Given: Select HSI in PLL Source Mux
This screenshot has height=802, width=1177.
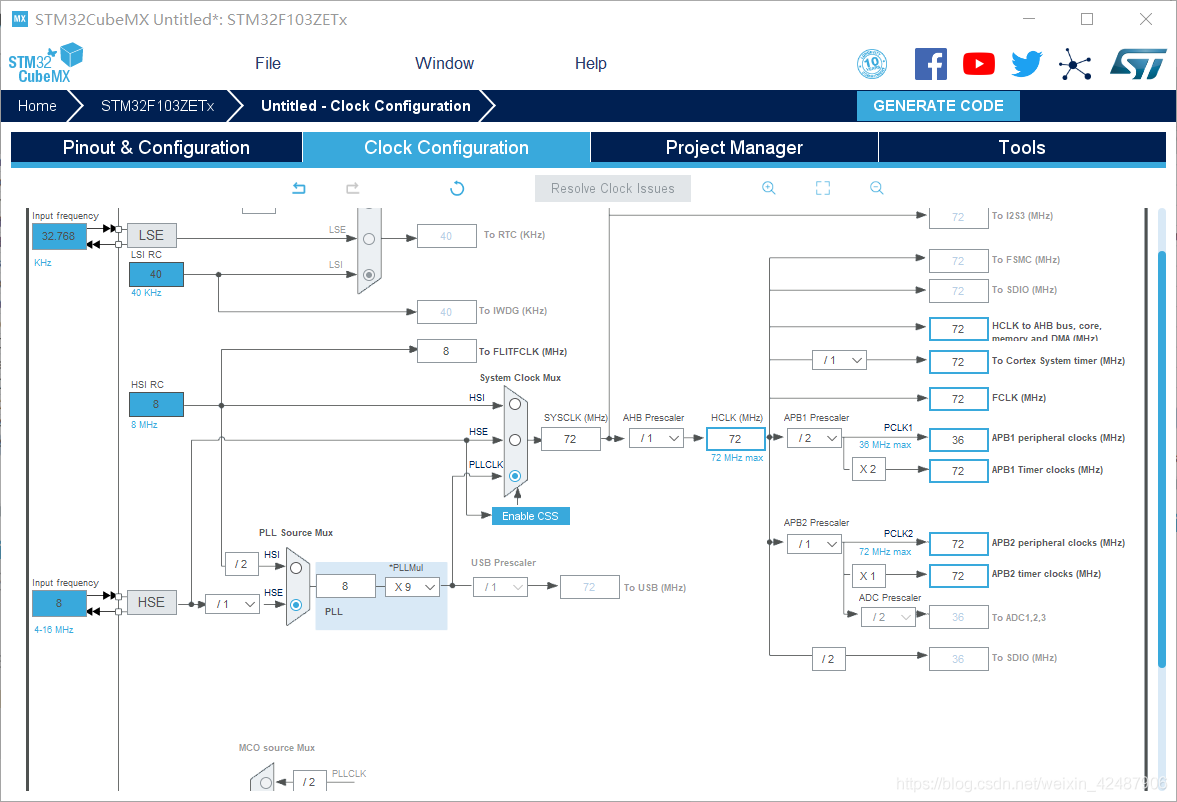Looking at the screenshot, I should (x=295, y=569).
